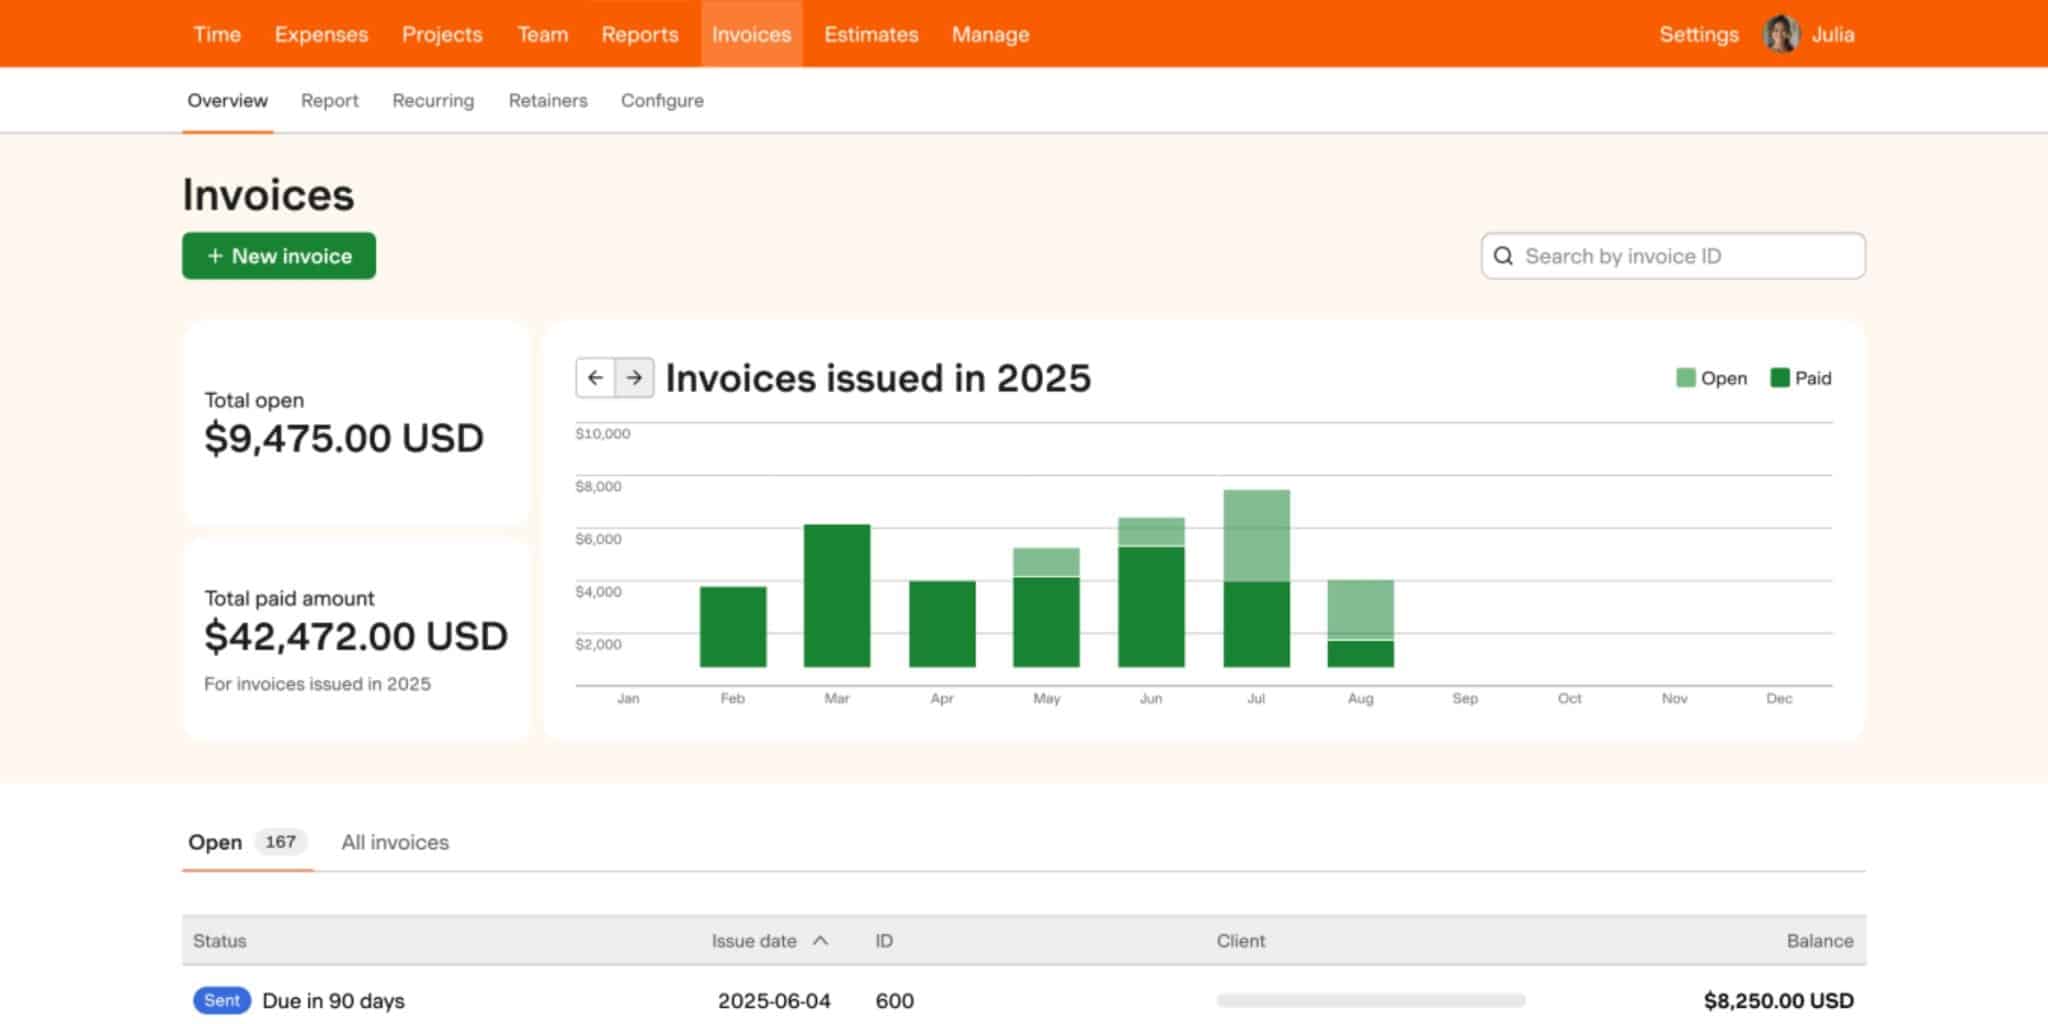The width and height of the screenshot is (2048, 1024).
Task: Click Julia's profile avatar
Action: (x=1780, y=34)
